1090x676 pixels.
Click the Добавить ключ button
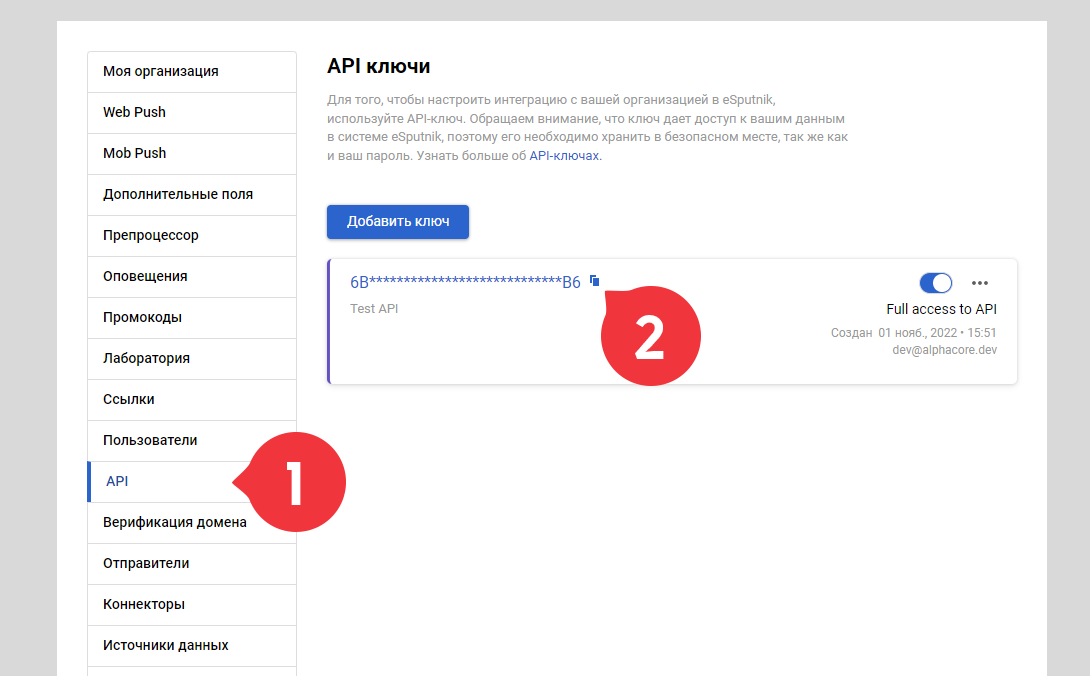[398, 222]
